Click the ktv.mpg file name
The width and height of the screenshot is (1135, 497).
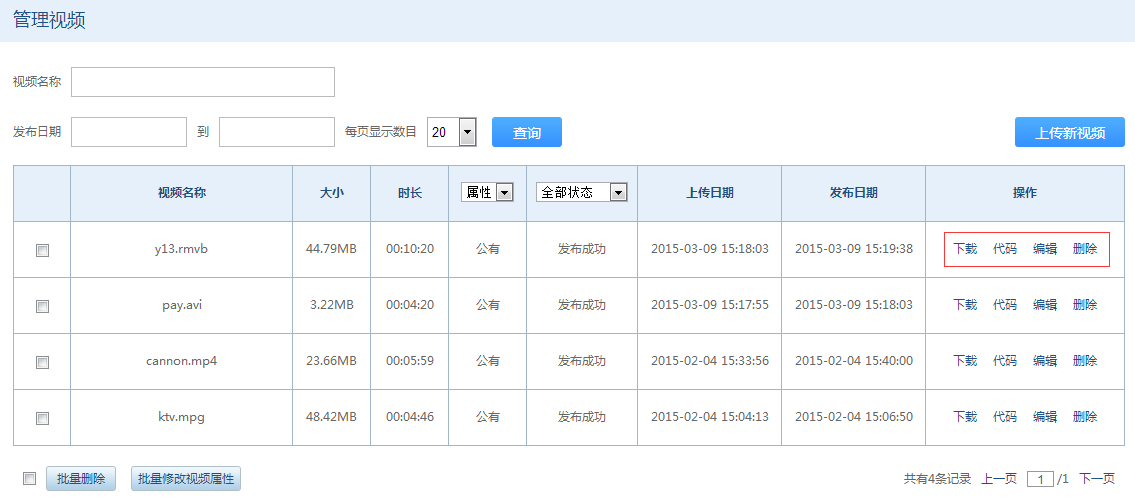click(182, 417)
